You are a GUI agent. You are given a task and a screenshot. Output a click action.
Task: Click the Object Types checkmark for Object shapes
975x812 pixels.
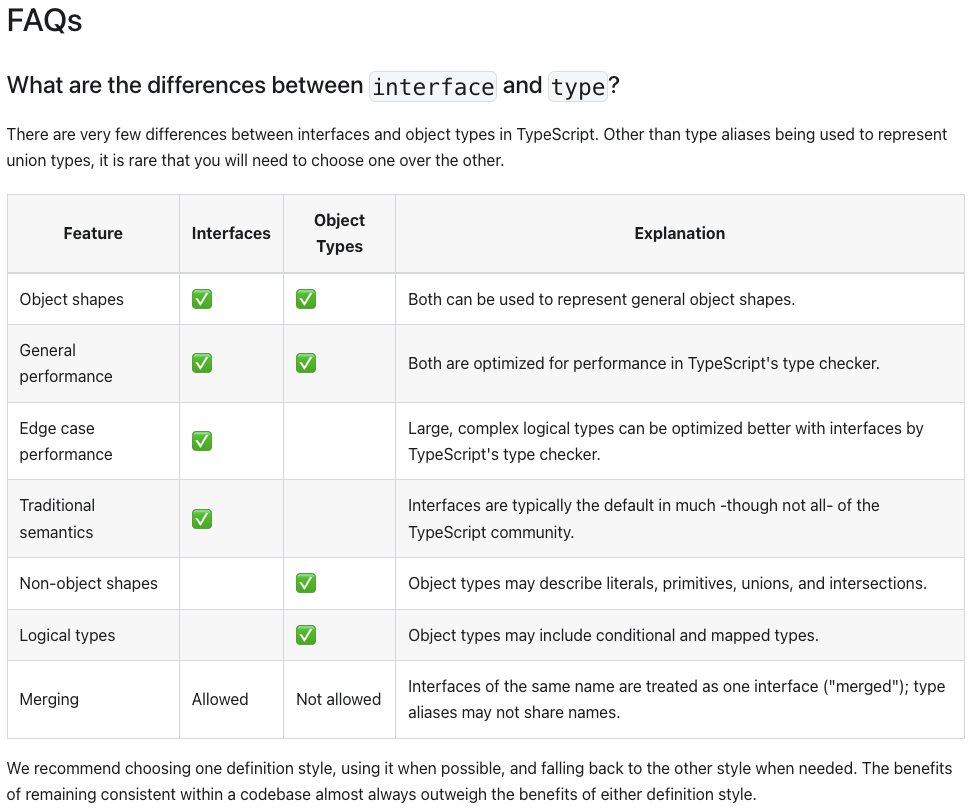(x=306, y=299)
